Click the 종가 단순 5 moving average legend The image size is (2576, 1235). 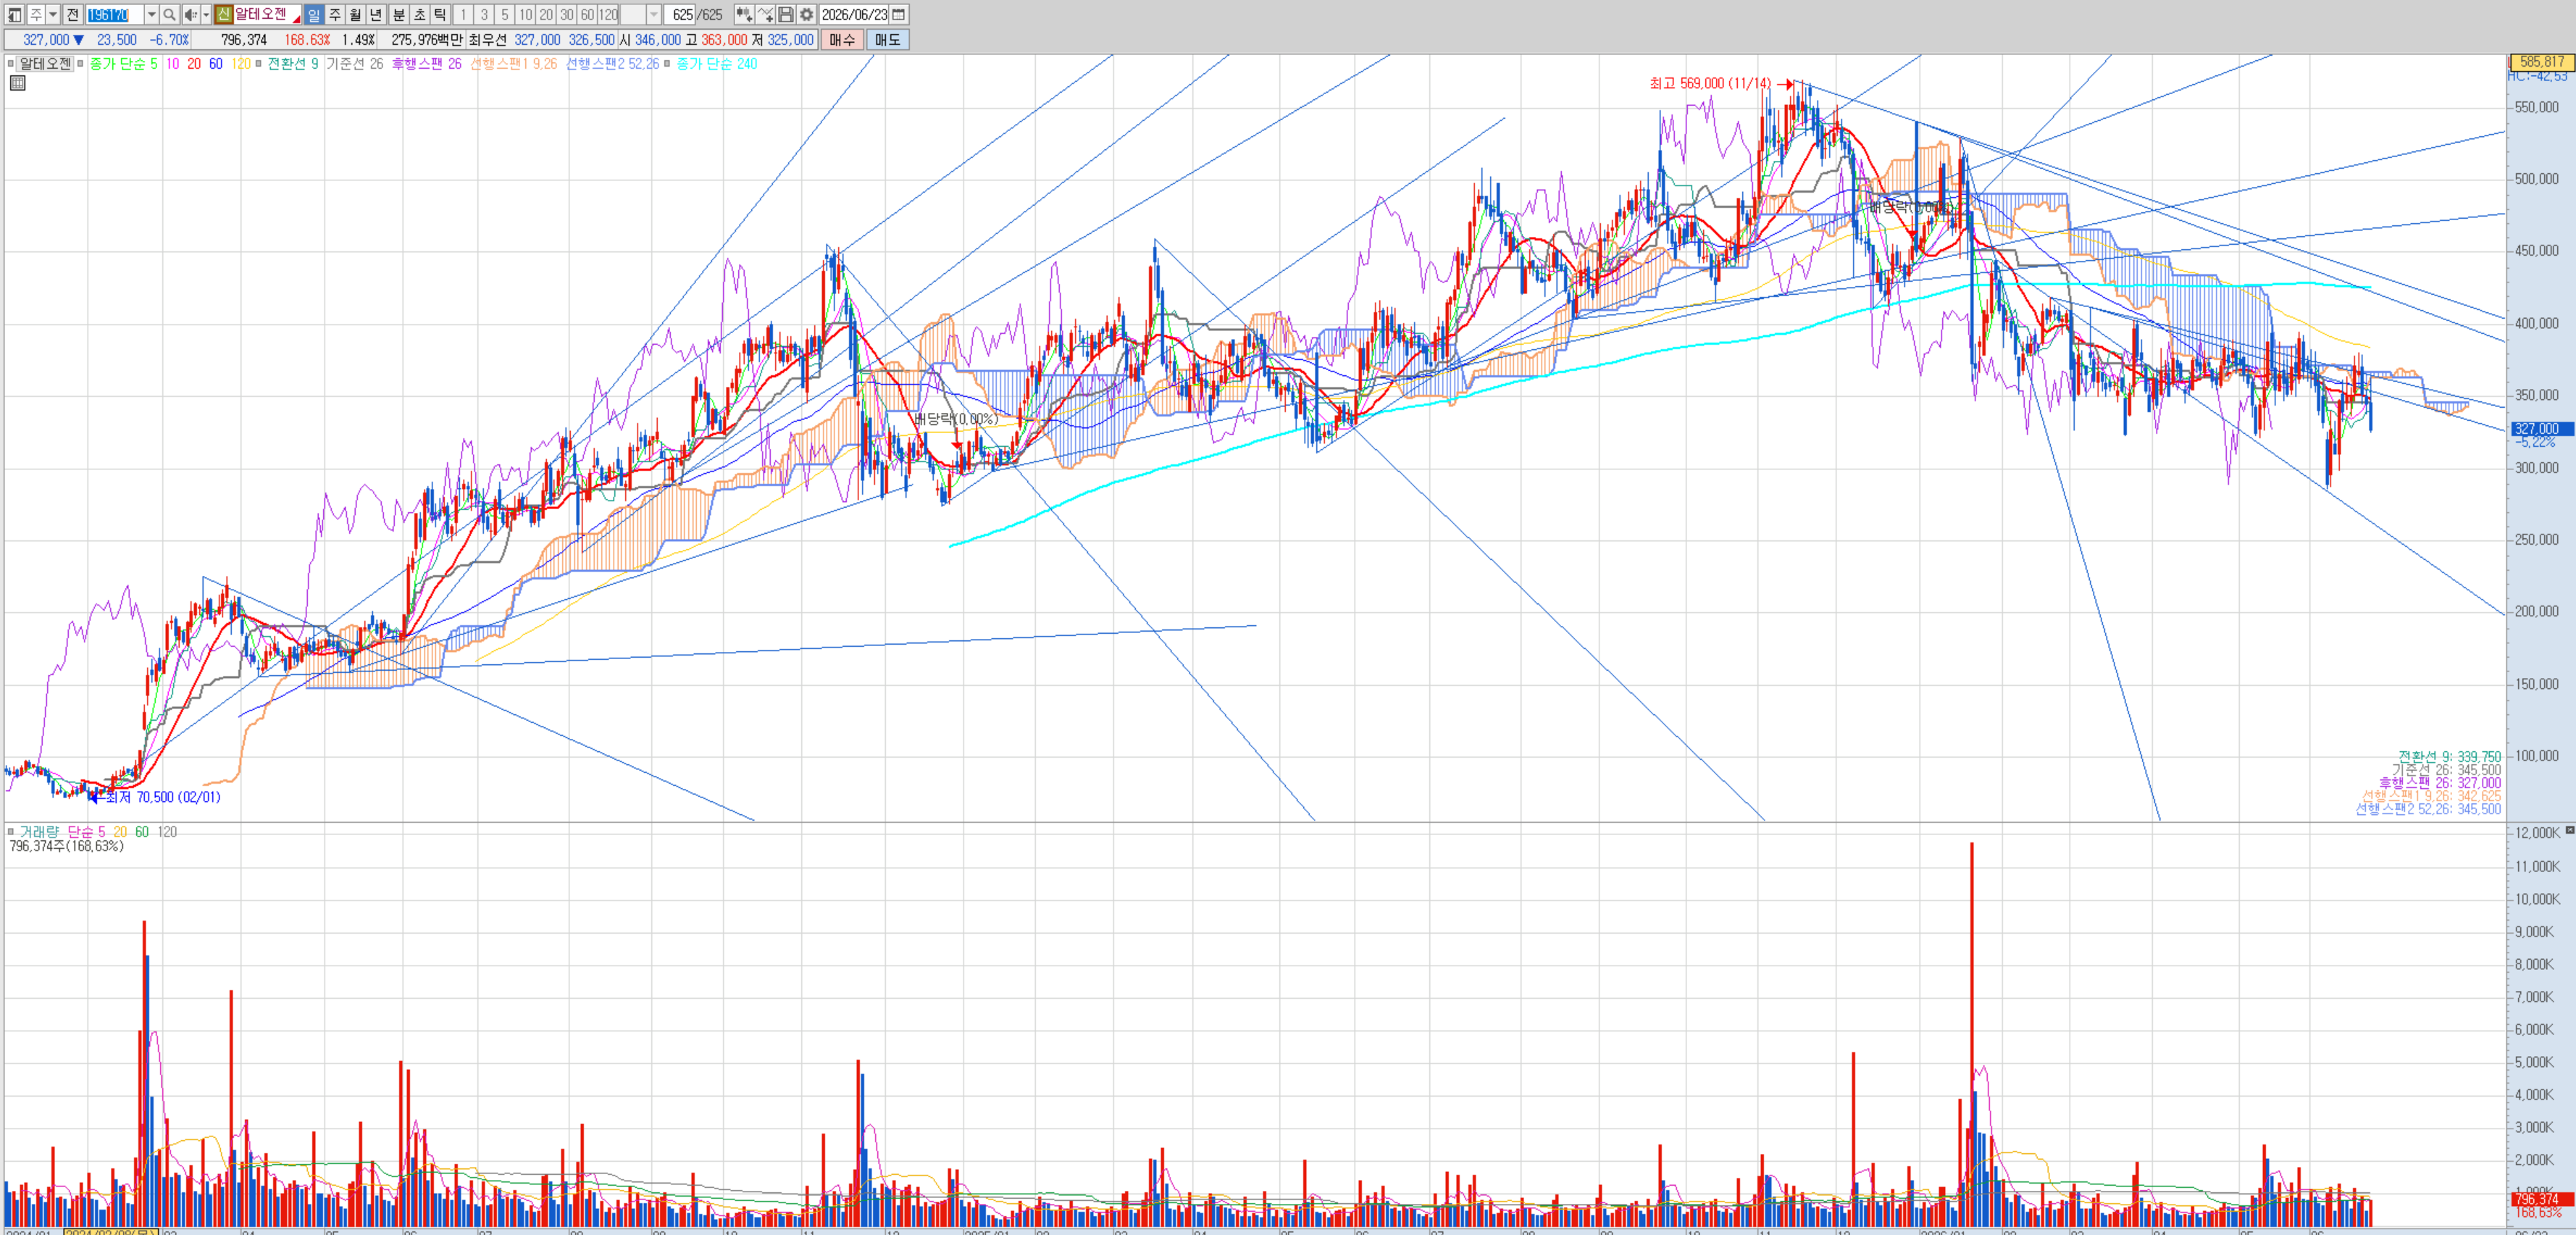tap(123, 63)
